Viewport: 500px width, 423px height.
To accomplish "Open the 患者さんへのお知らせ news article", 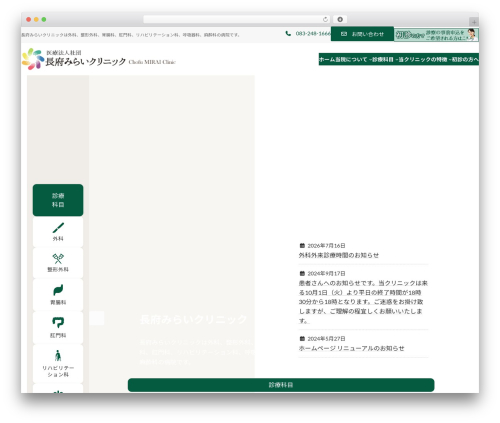I will coord(363,302).
